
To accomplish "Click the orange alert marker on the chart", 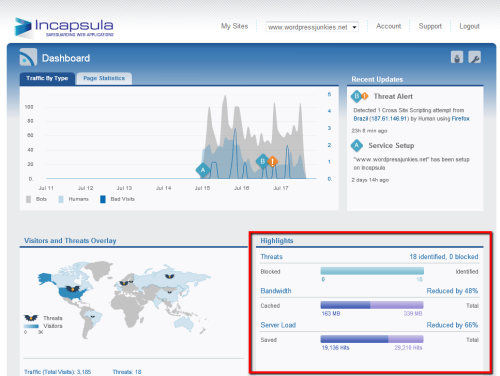I will 273,162.
